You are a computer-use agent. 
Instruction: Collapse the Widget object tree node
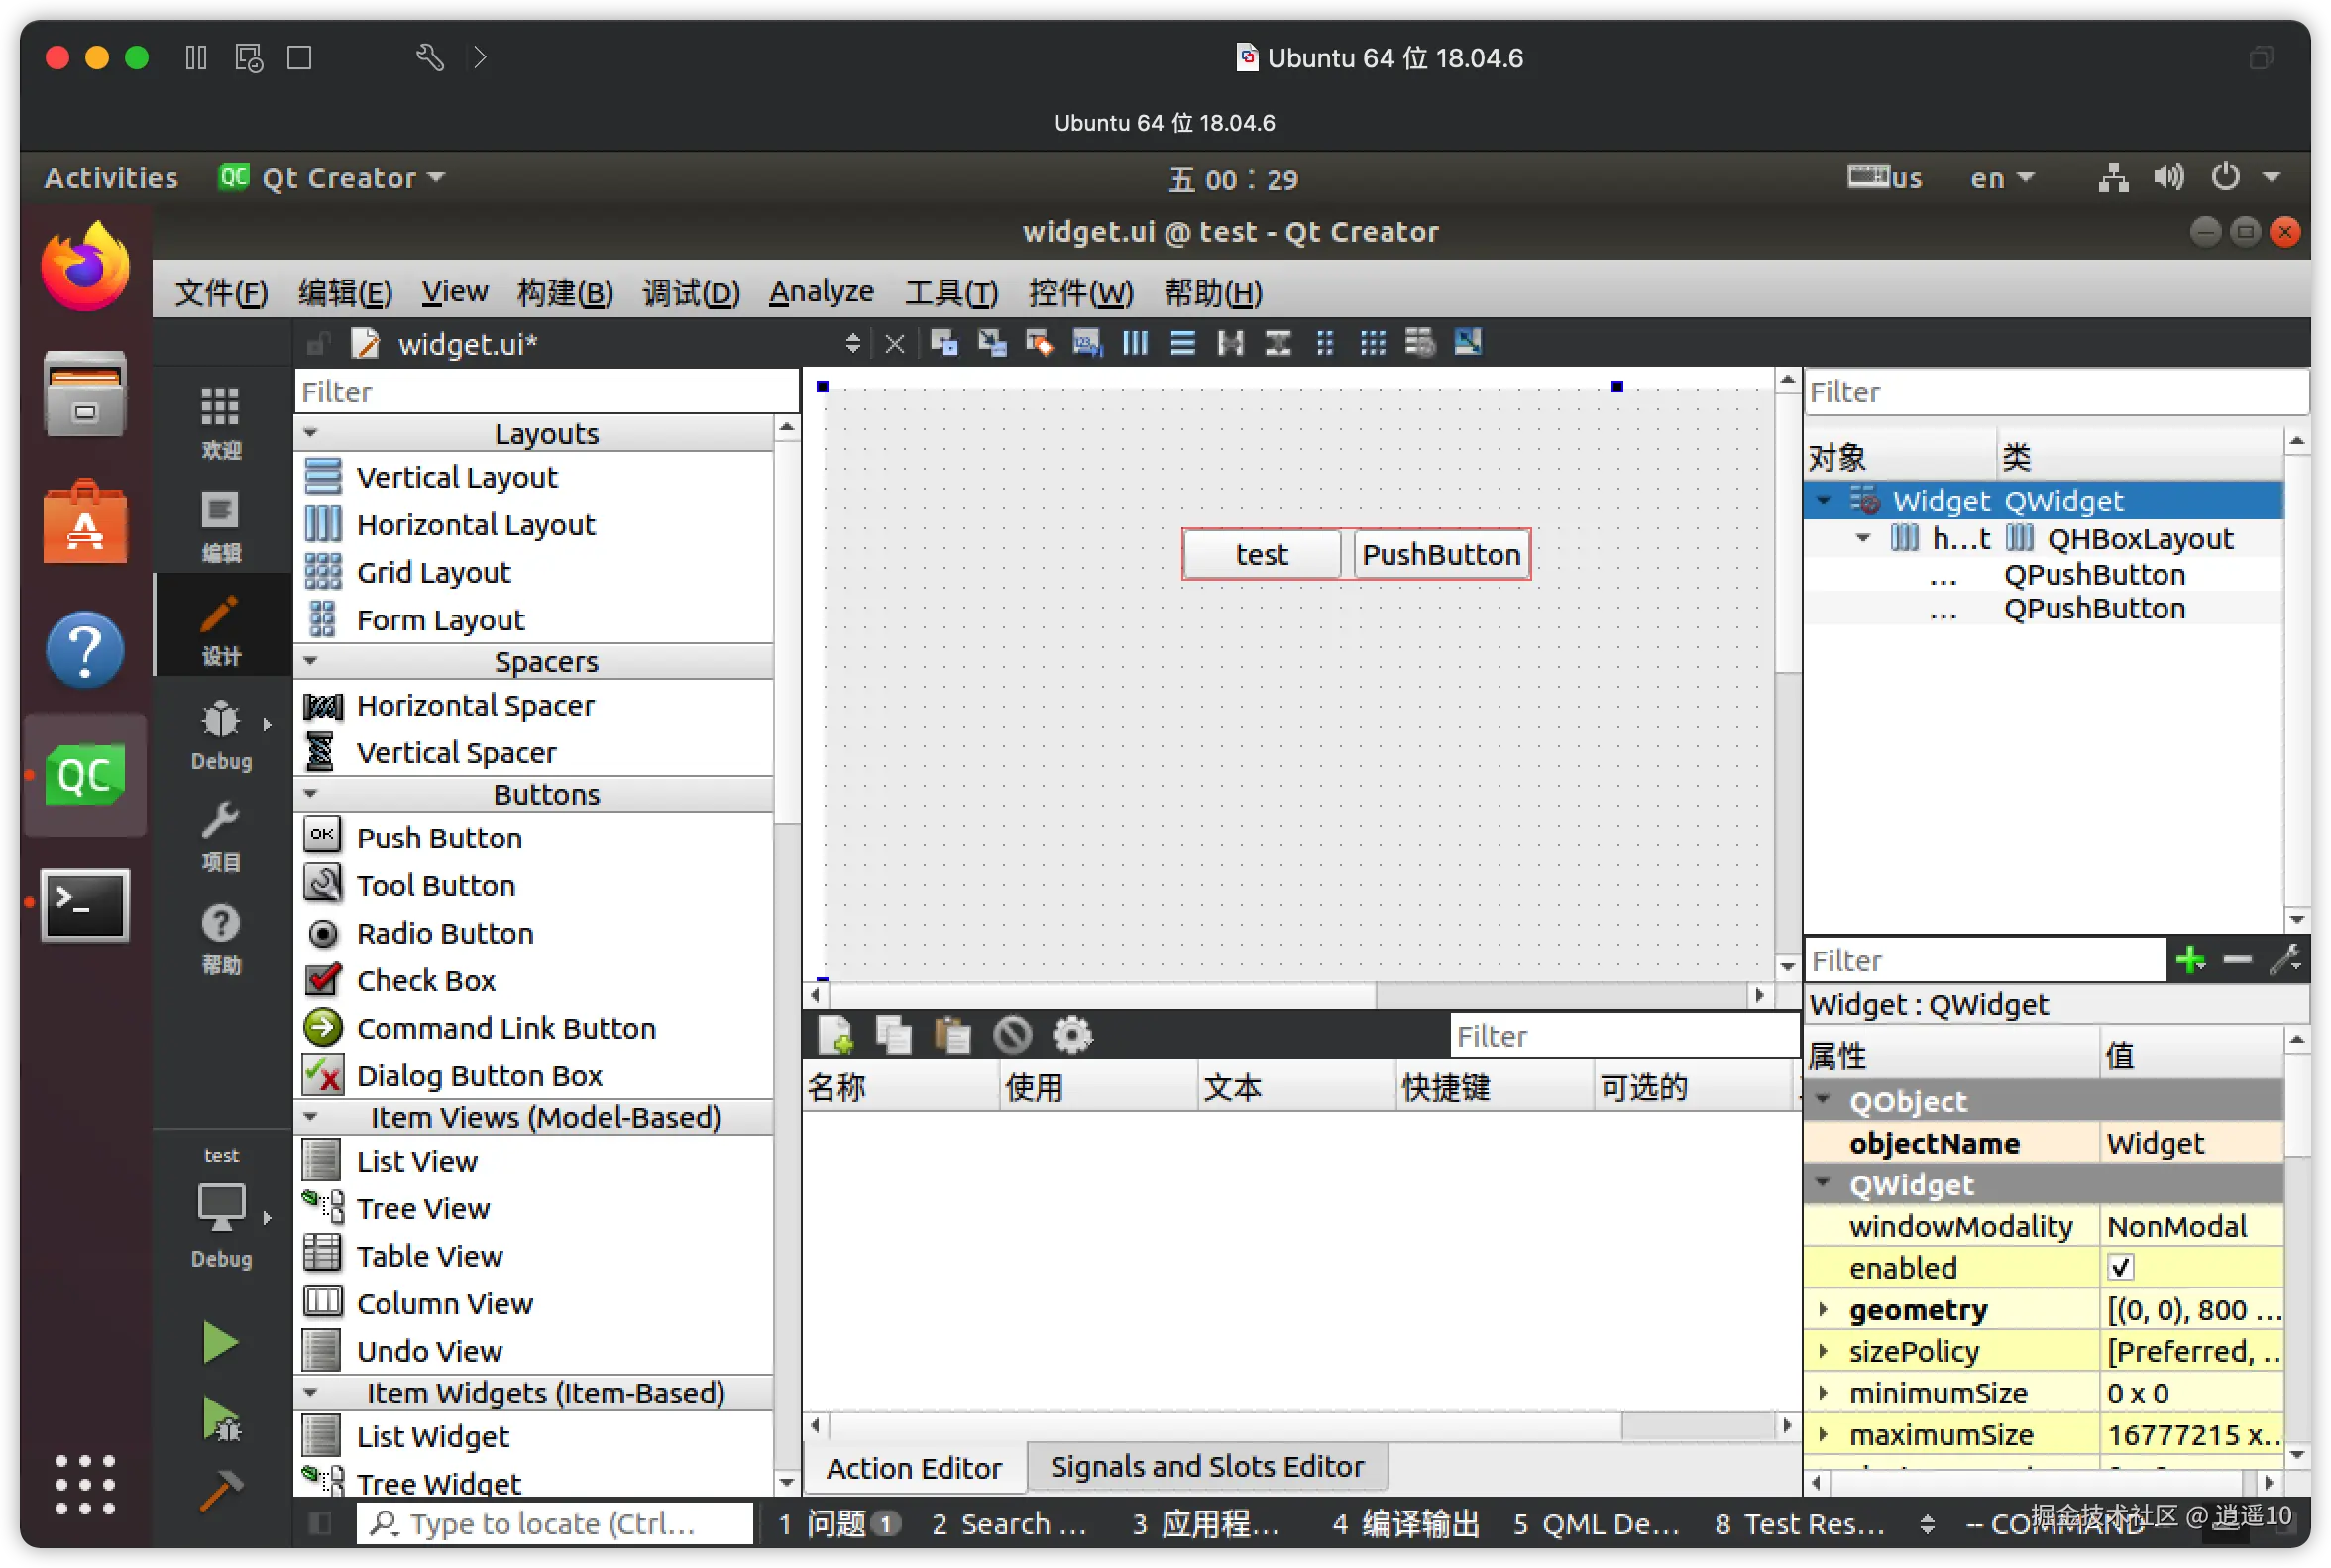click(1823, 500)
